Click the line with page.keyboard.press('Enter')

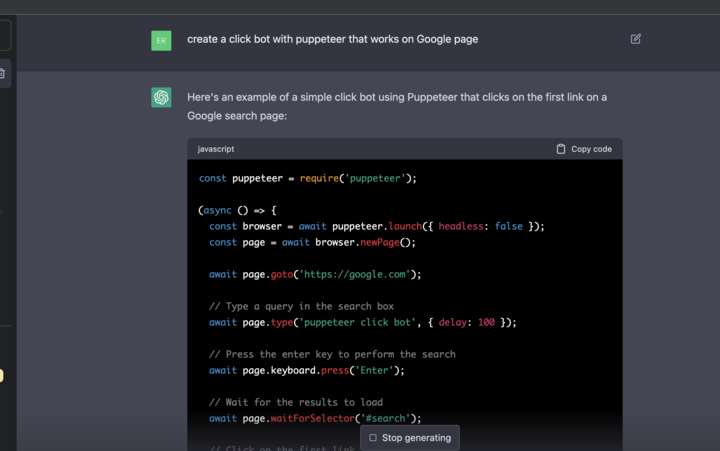307,370
